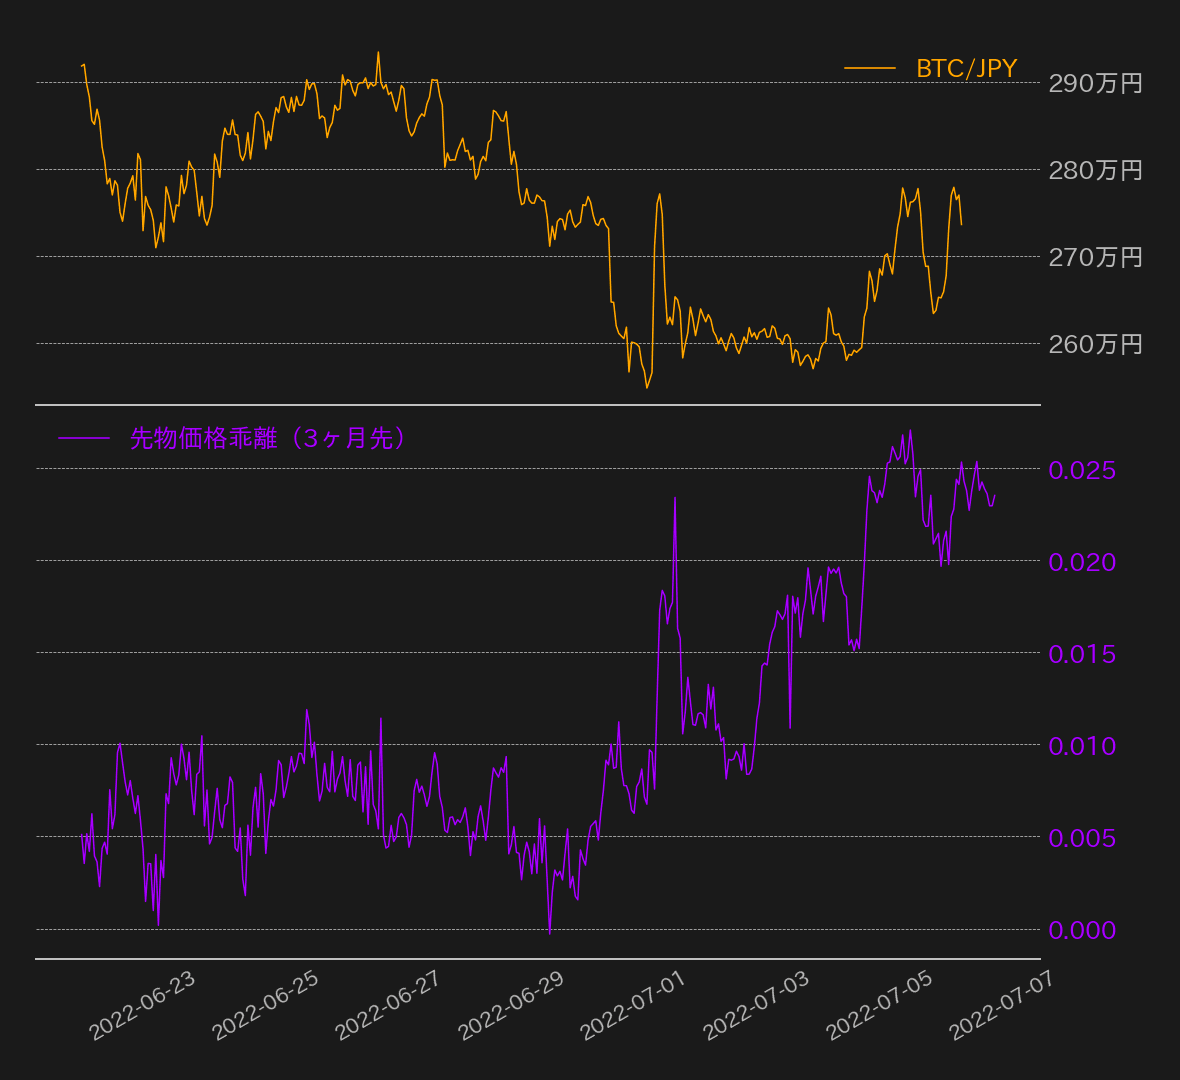The image size is (1180, 1080).
Task: Choose the 2022-07-01 date on the axis
Action: [x=634, y=1005]
